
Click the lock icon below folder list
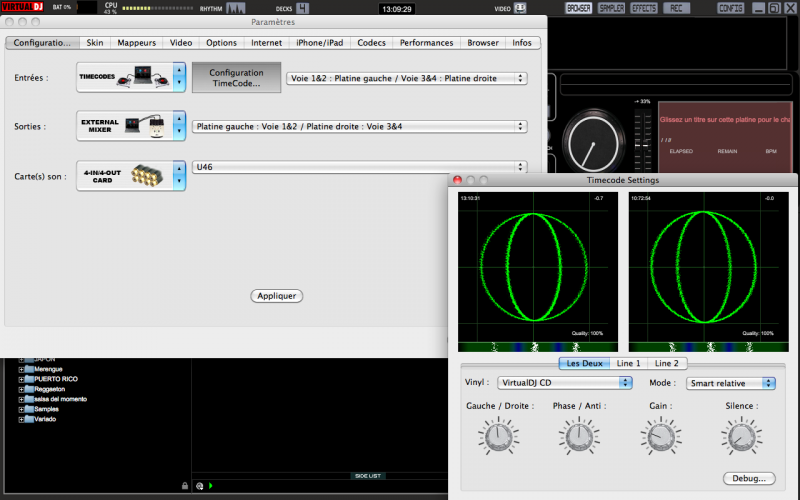[x=185, y=486]
